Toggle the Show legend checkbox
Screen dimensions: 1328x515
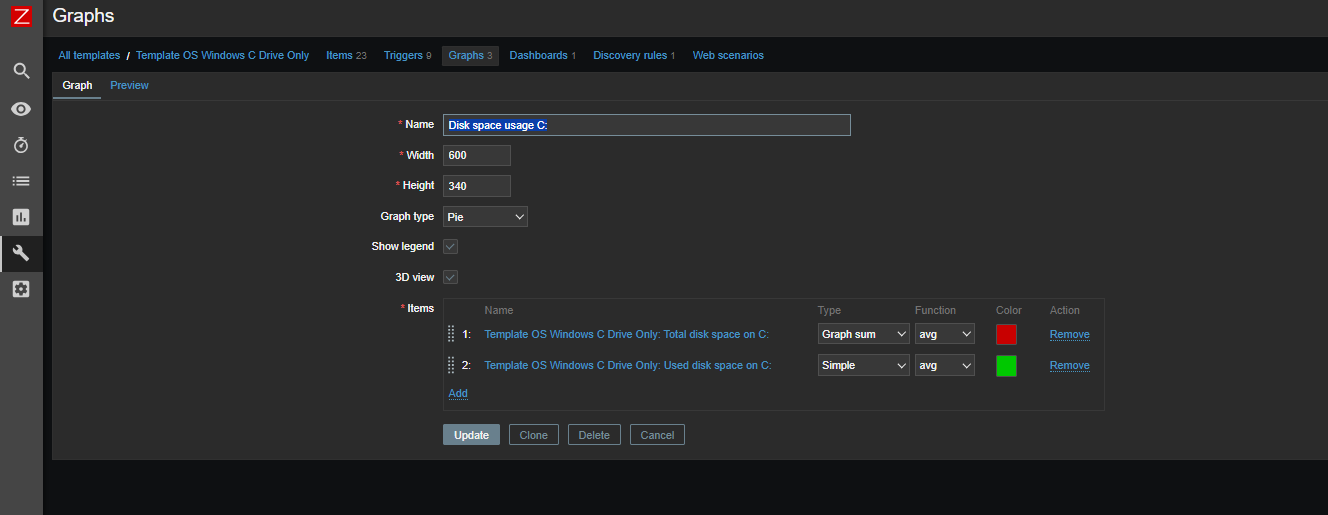[451, 246]
